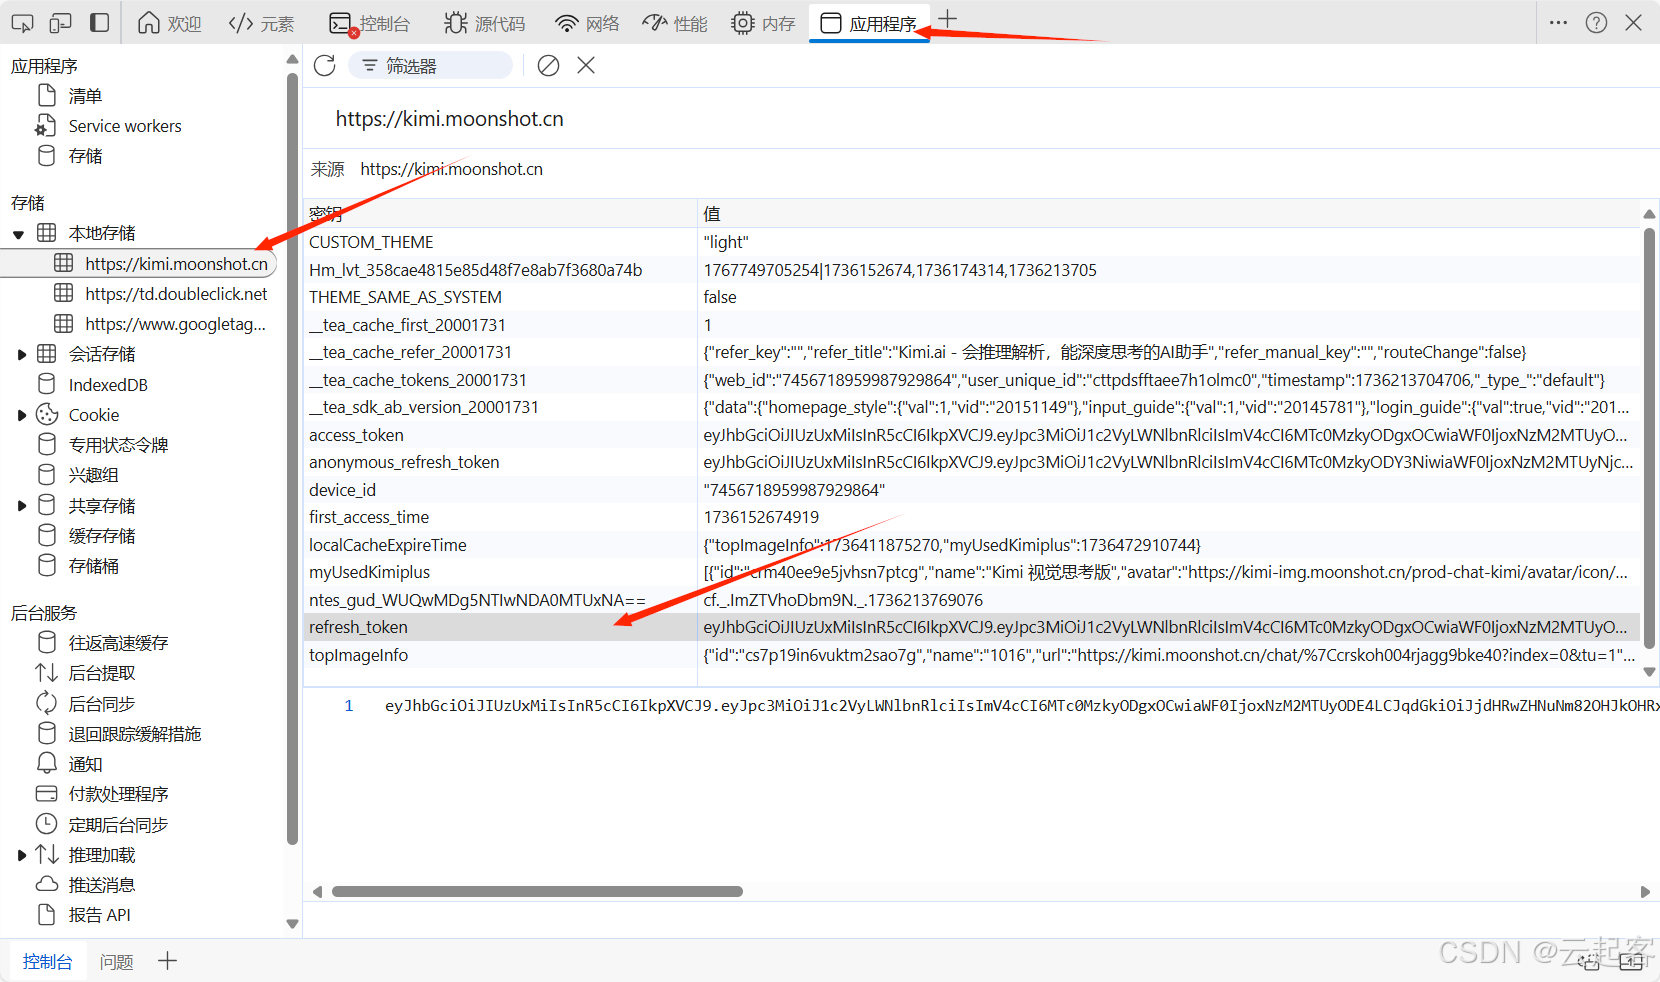Switch to bottom drawer 控制台 tab
The height and width of the screenshot is (982, 1660).
click(x=47, y=961)
